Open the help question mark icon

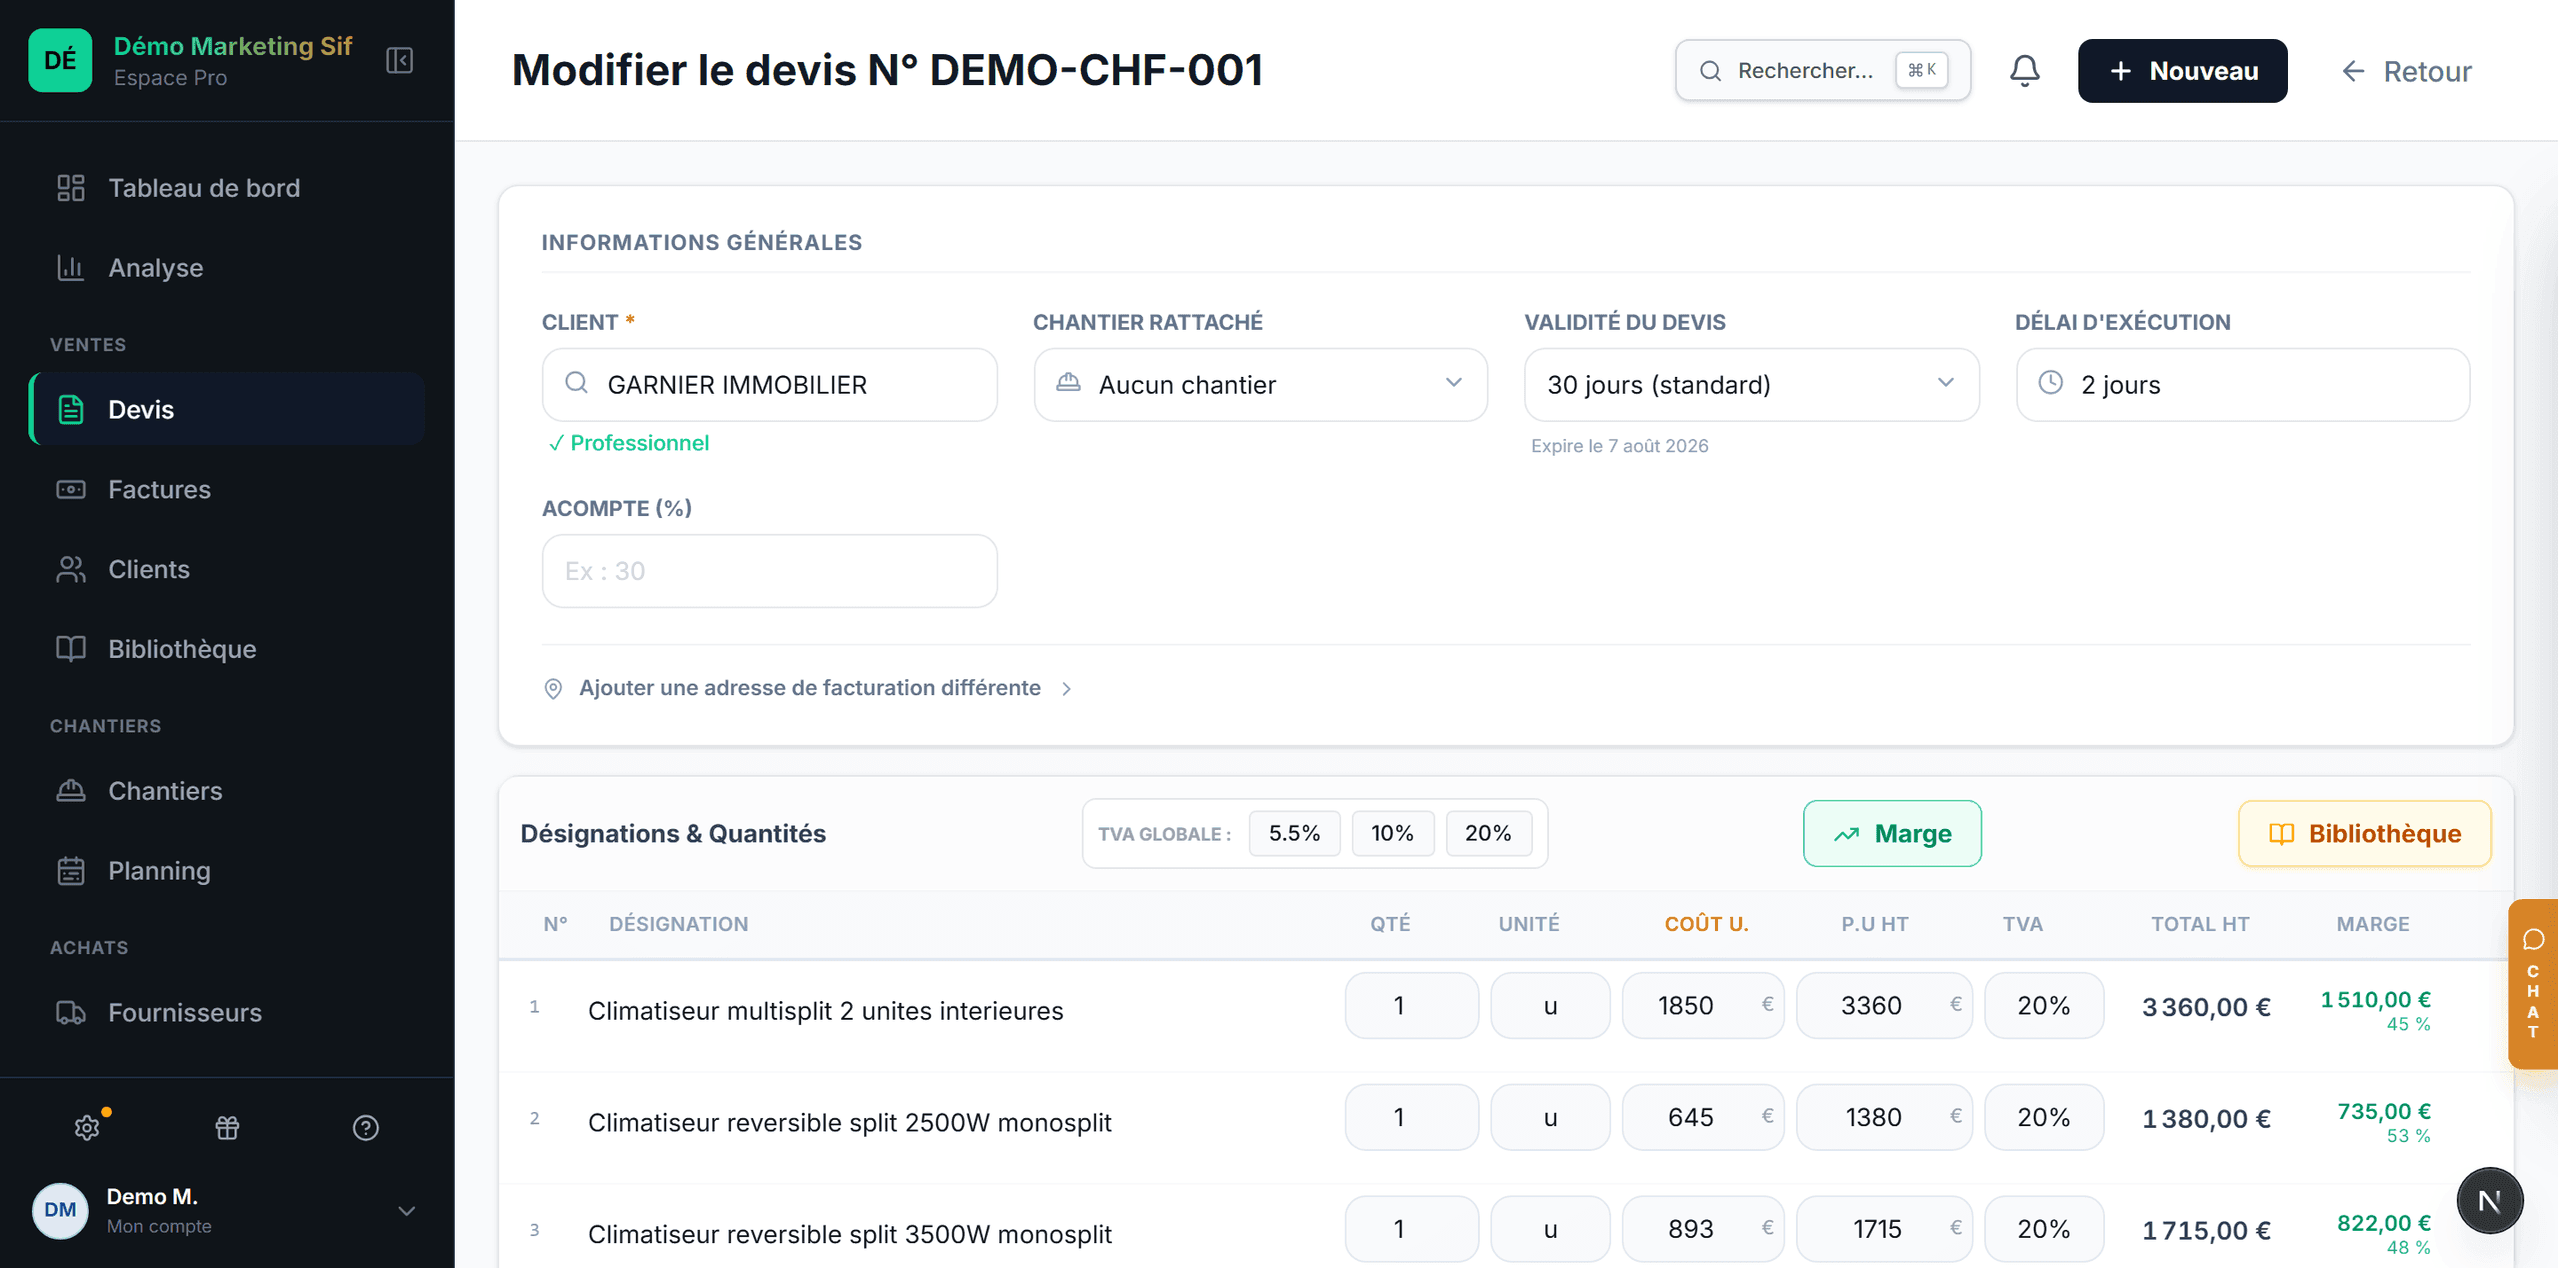[x=366, y=1127]
